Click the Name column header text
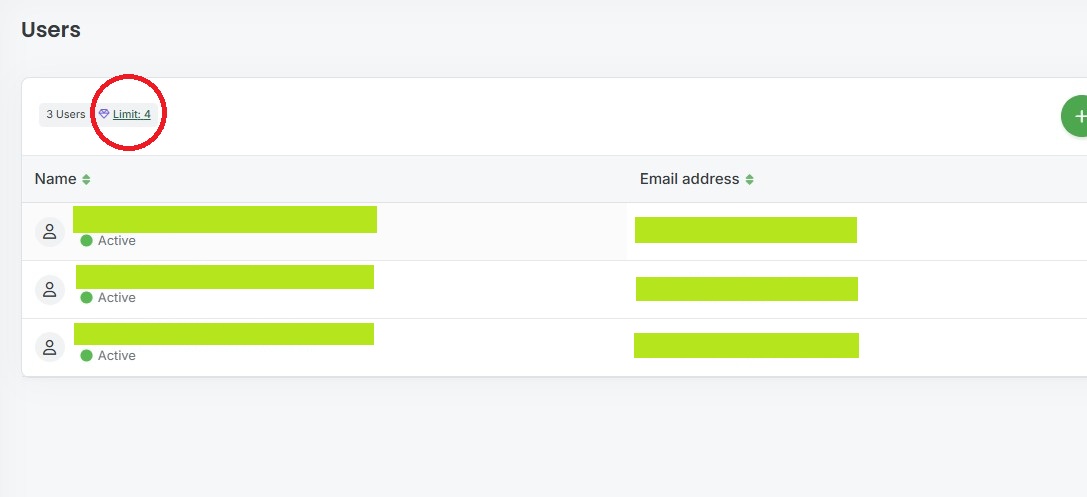The image size is (1087, 497). pos(55,179)
